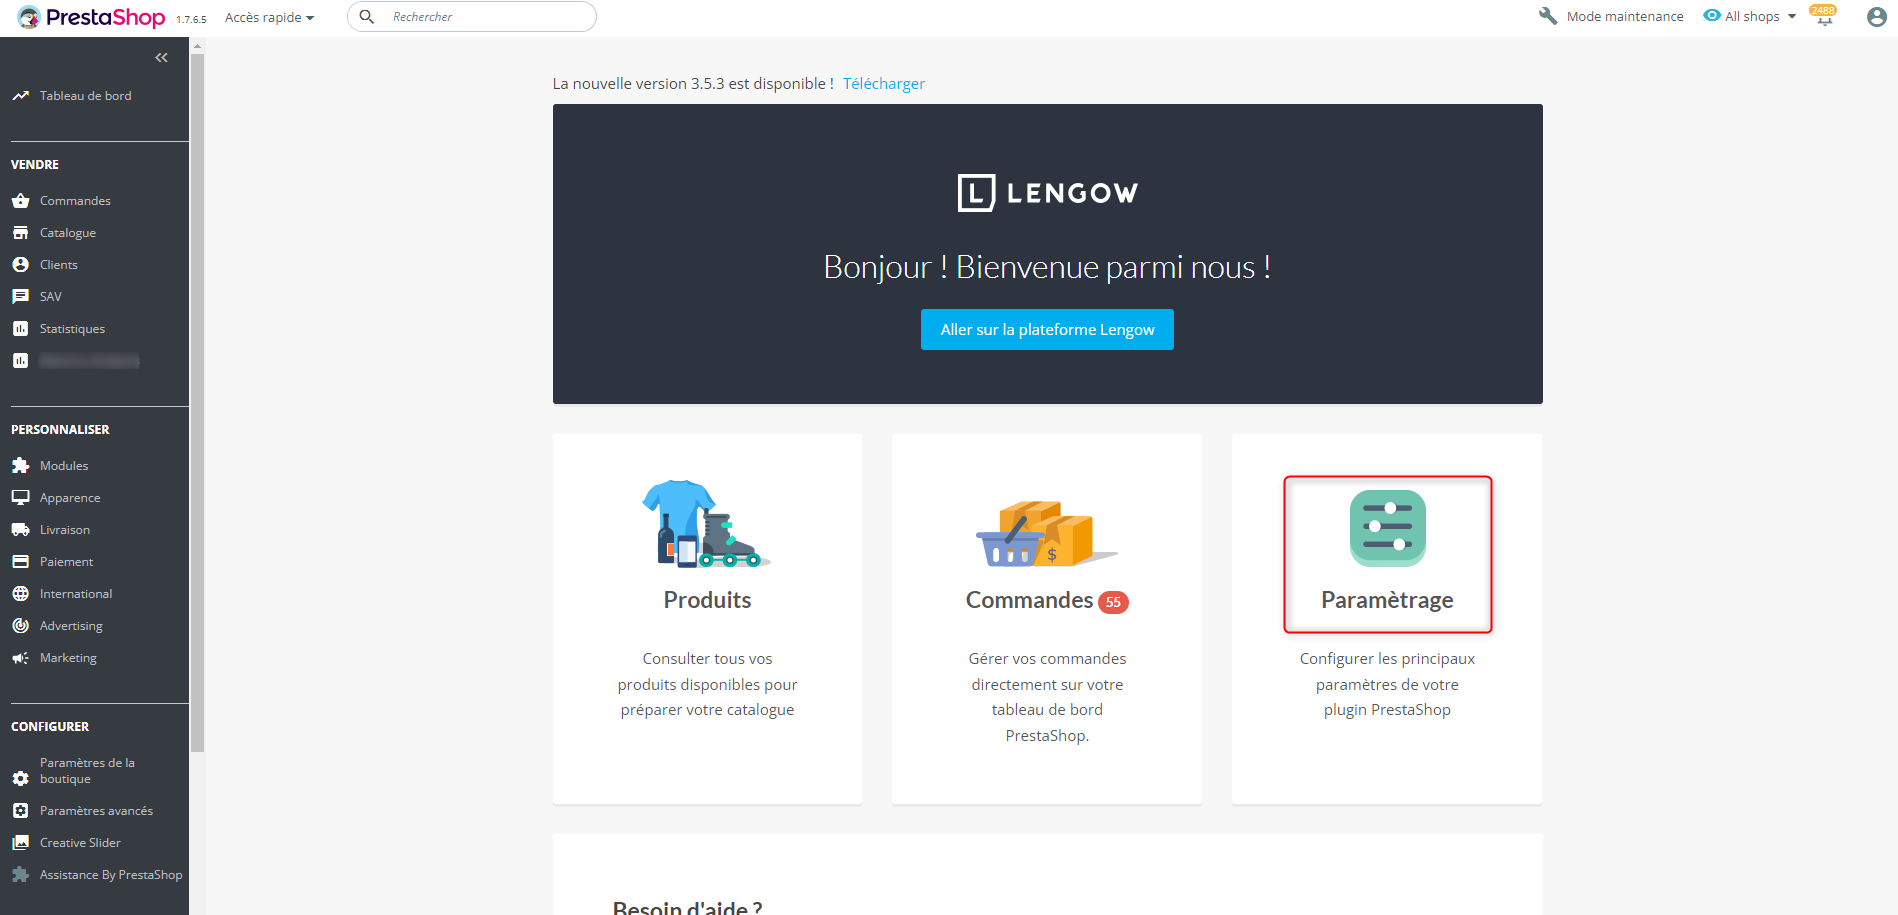Click the Produits illustration icon
This screenshot has height=915, width=1898.
click(706, 523)
